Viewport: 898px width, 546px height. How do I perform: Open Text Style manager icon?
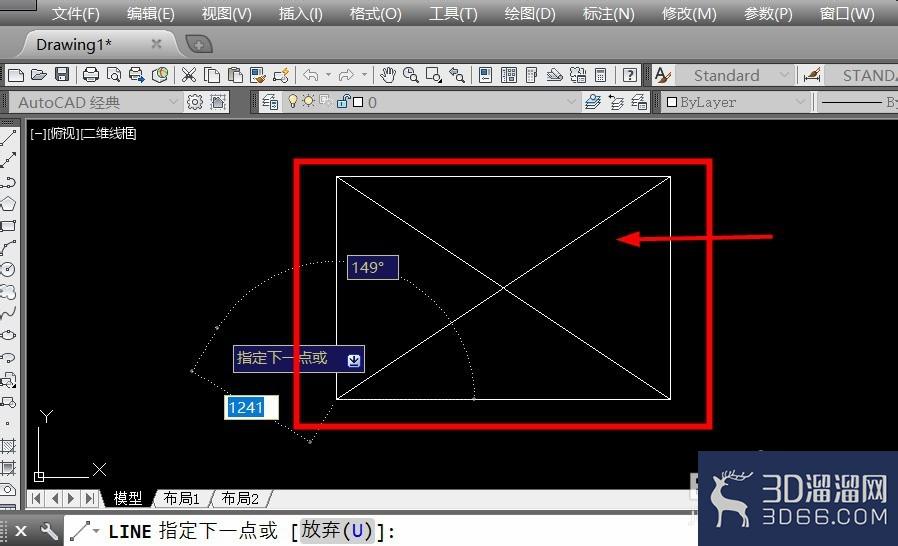663,75
